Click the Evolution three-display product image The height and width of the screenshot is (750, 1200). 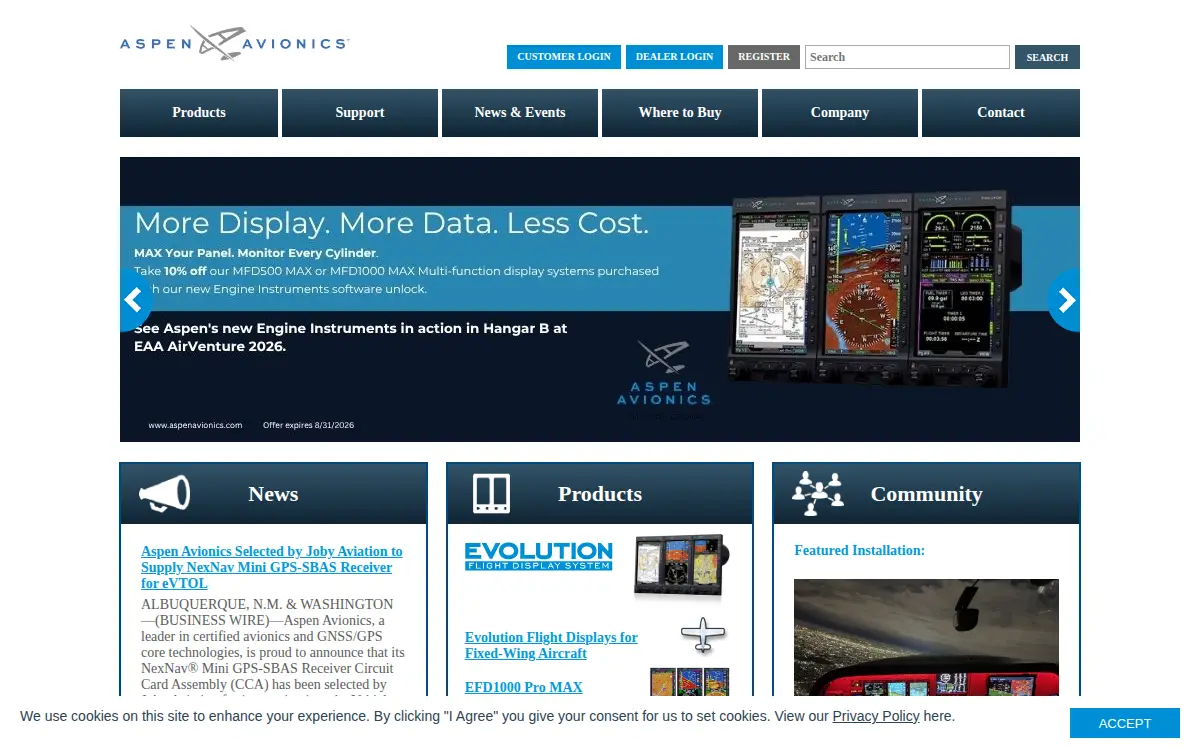point(681,567)
